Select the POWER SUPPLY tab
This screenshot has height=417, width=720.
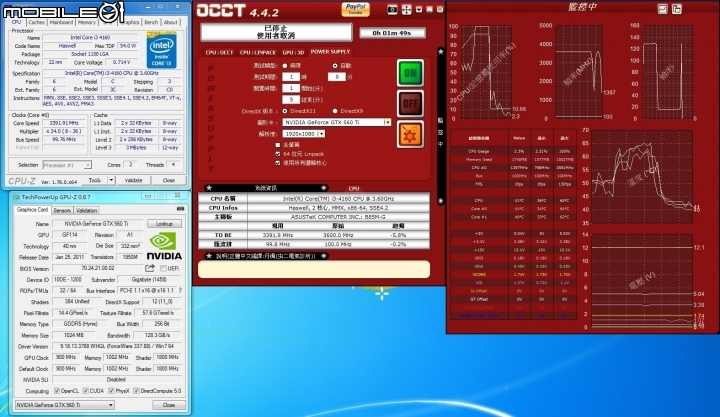330,52
